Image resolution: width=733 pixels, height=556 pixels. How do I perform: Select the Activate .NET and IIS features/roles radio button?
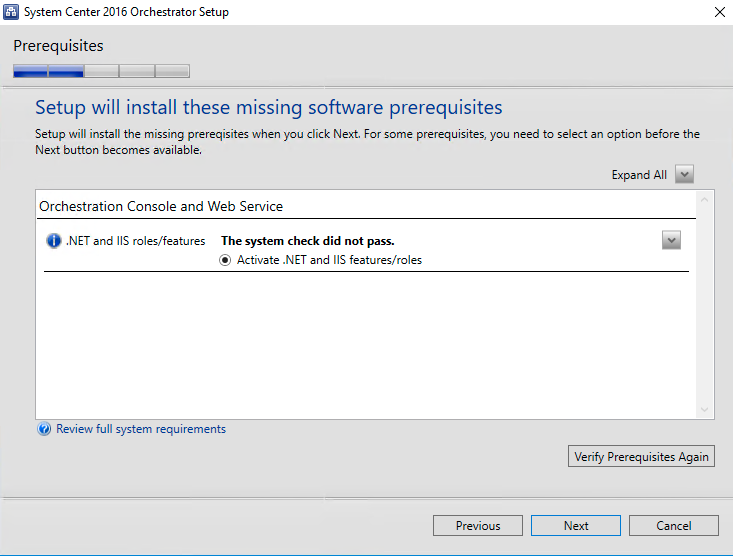click(226, 260)
